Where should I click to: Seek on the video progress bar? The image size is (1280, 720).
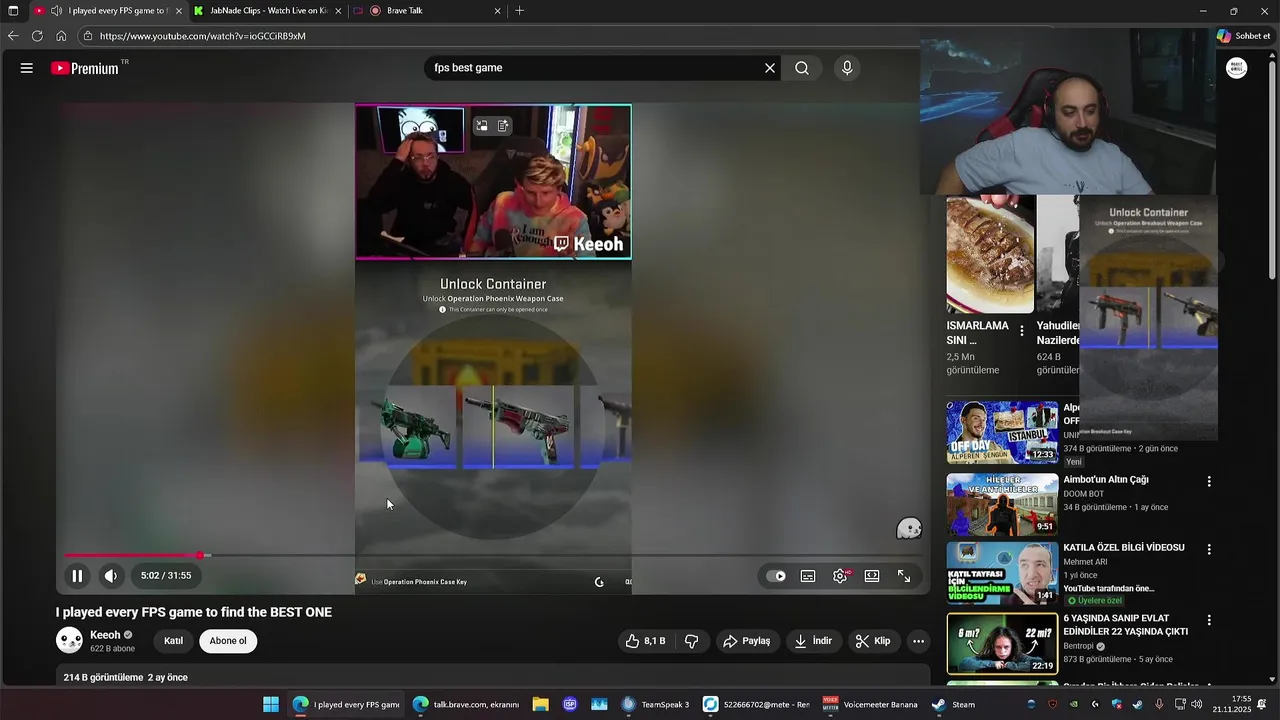[x=492, y=555]
